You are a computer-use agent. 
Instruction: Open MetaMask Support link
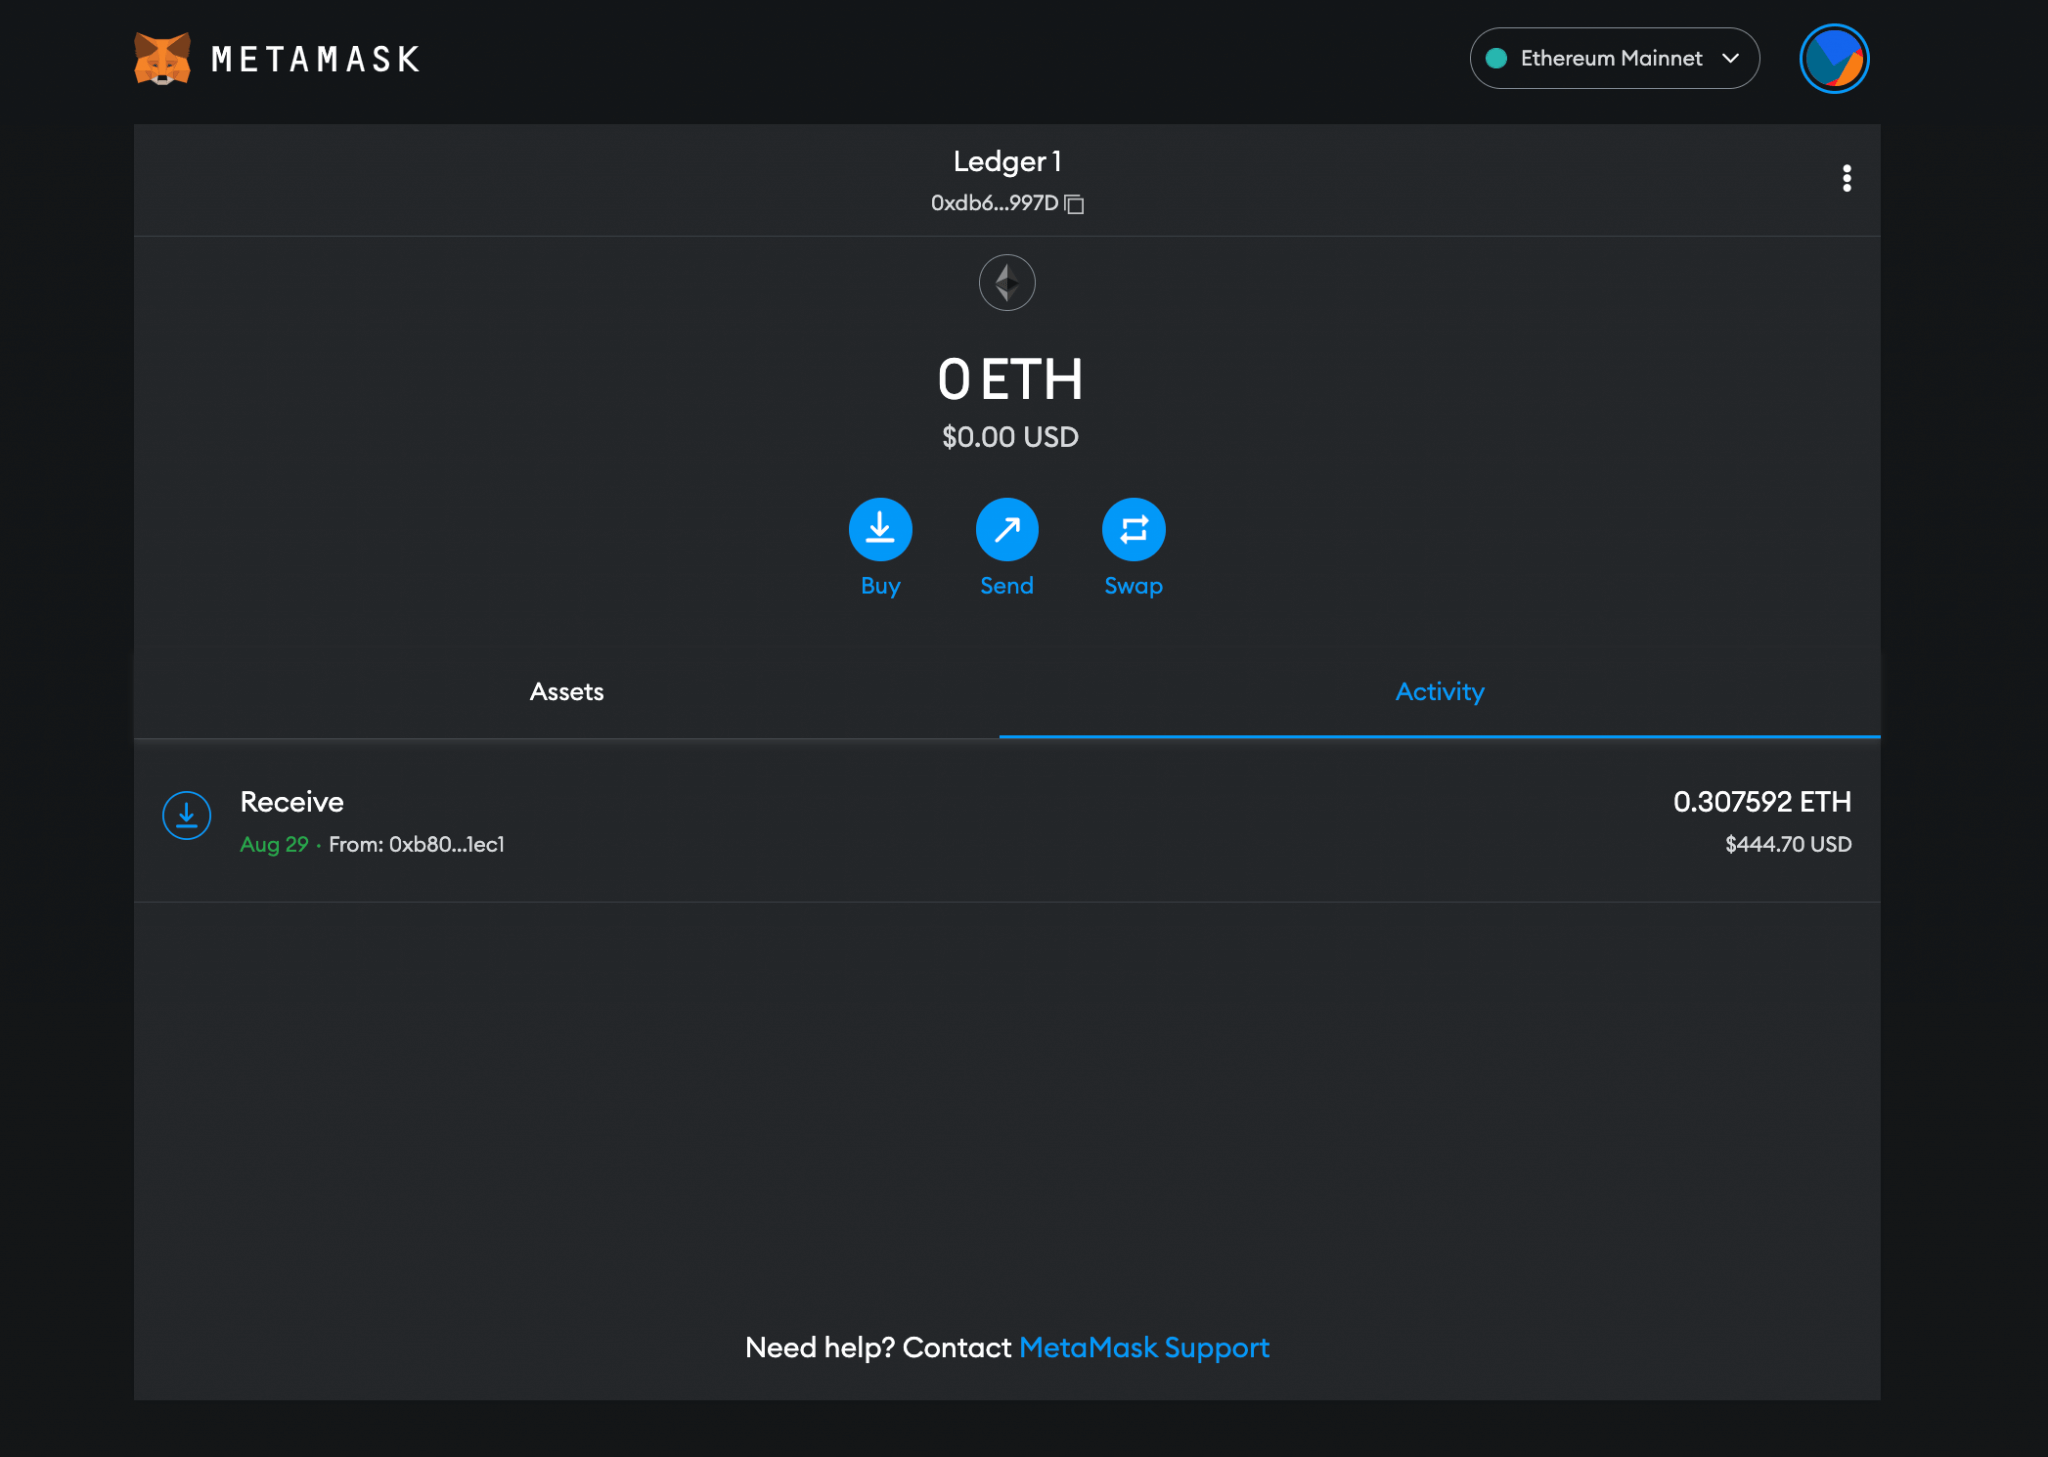(x=1144, y=1347)
